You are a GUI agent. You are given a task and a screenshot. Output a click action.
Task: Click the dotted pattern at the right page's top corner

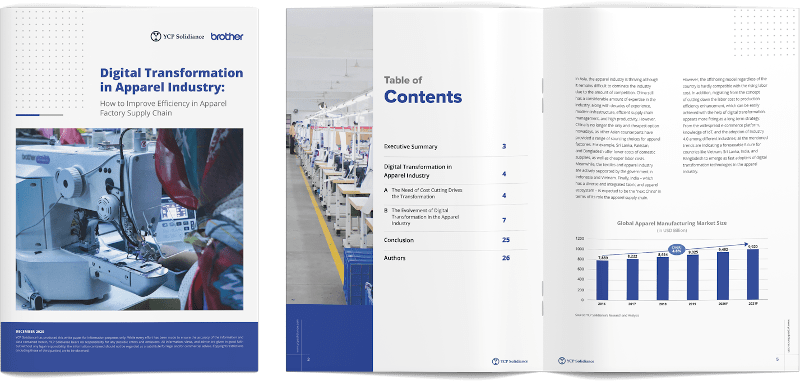tap(764, 33)
